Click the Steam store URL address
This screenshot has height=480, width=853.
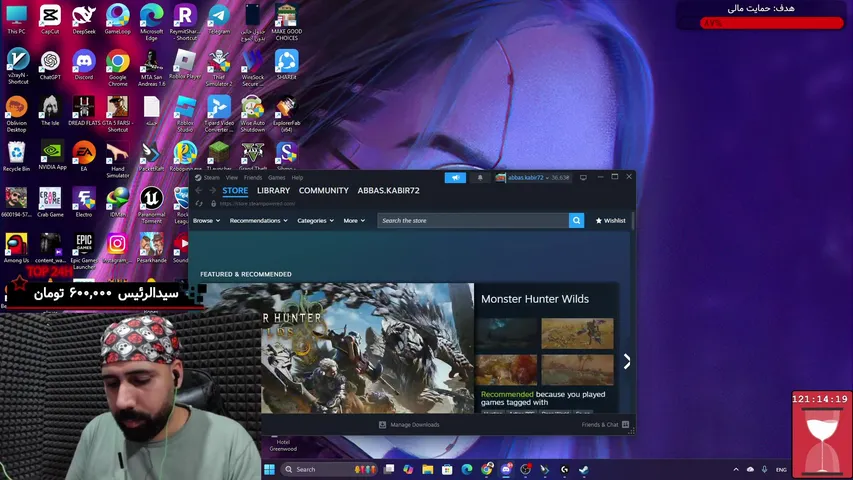(257, 204)
